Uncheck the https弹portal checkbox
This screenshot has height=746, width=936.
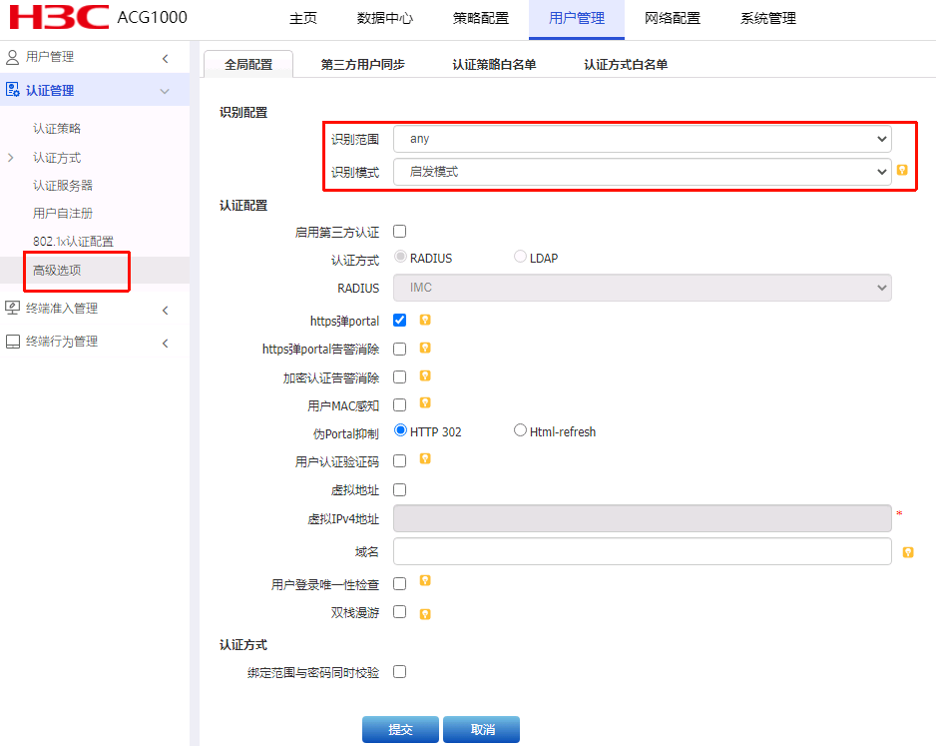click(x=400, y=320)
